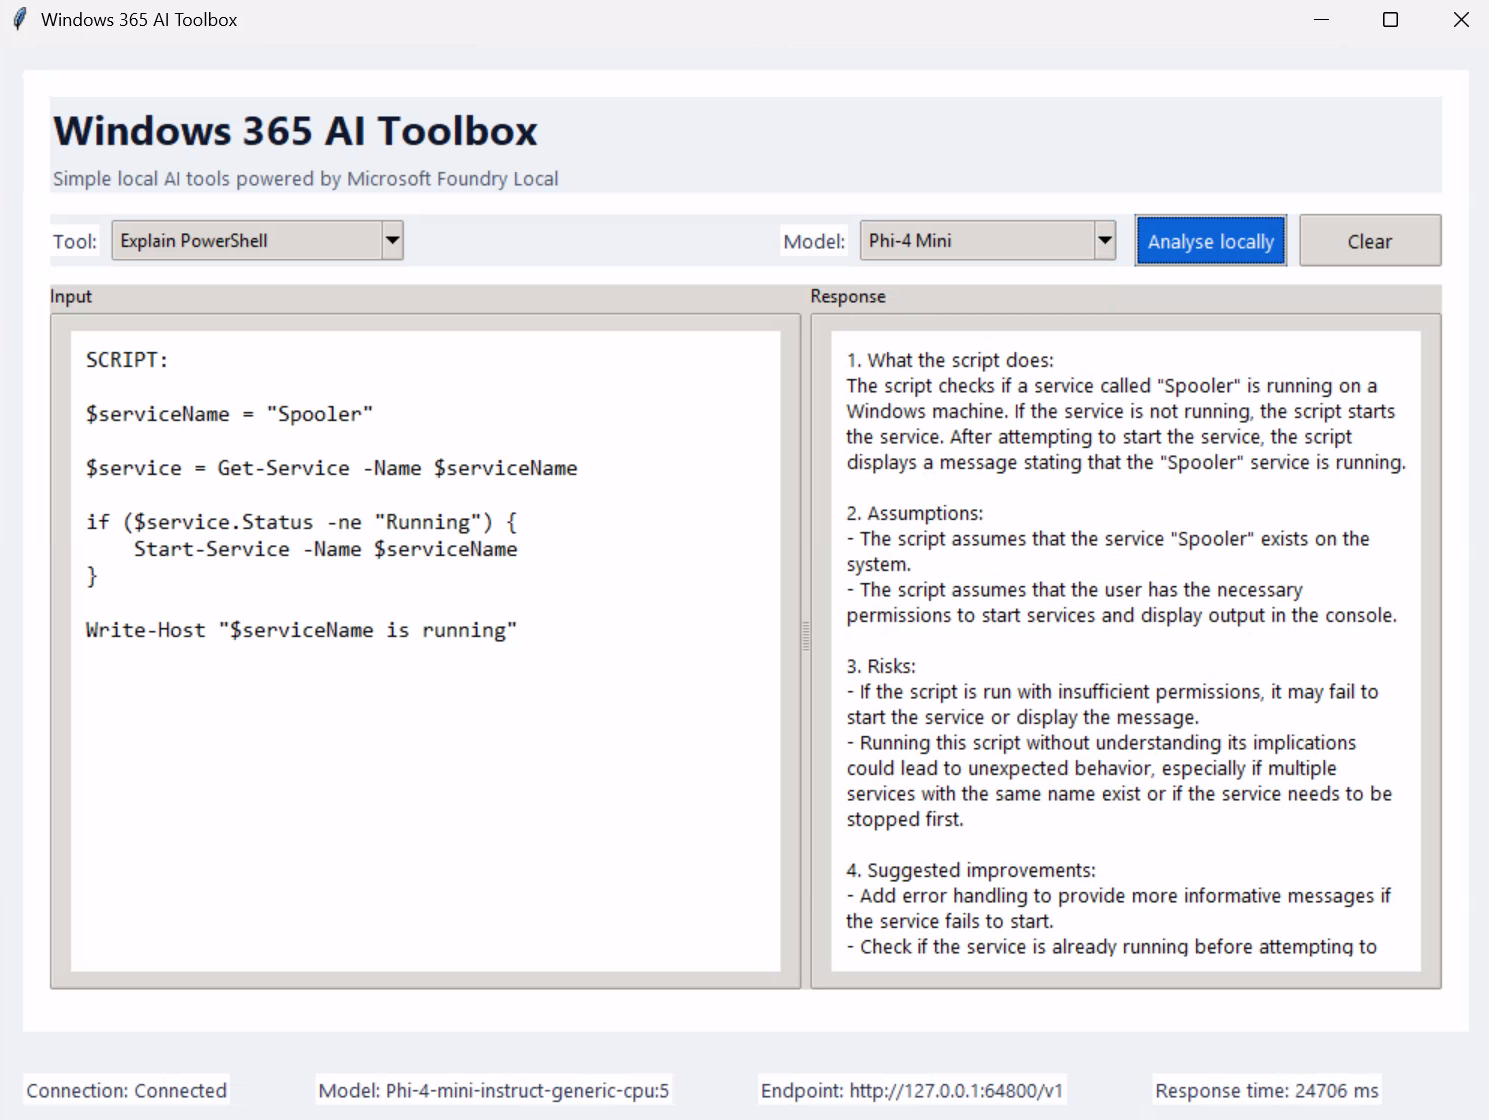Expand the Tool dropdown arrow
The width and height of the screenshot is (1489, 1120).
[x=393, y=240]
